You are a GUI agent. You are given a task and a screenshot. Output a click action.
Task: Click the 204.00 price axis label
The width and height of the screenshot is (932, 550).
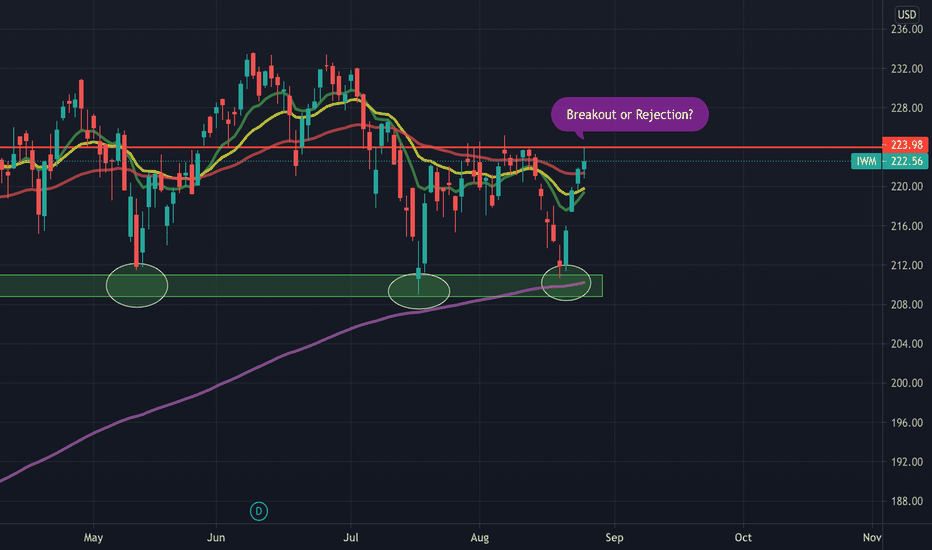pos(906,344)
